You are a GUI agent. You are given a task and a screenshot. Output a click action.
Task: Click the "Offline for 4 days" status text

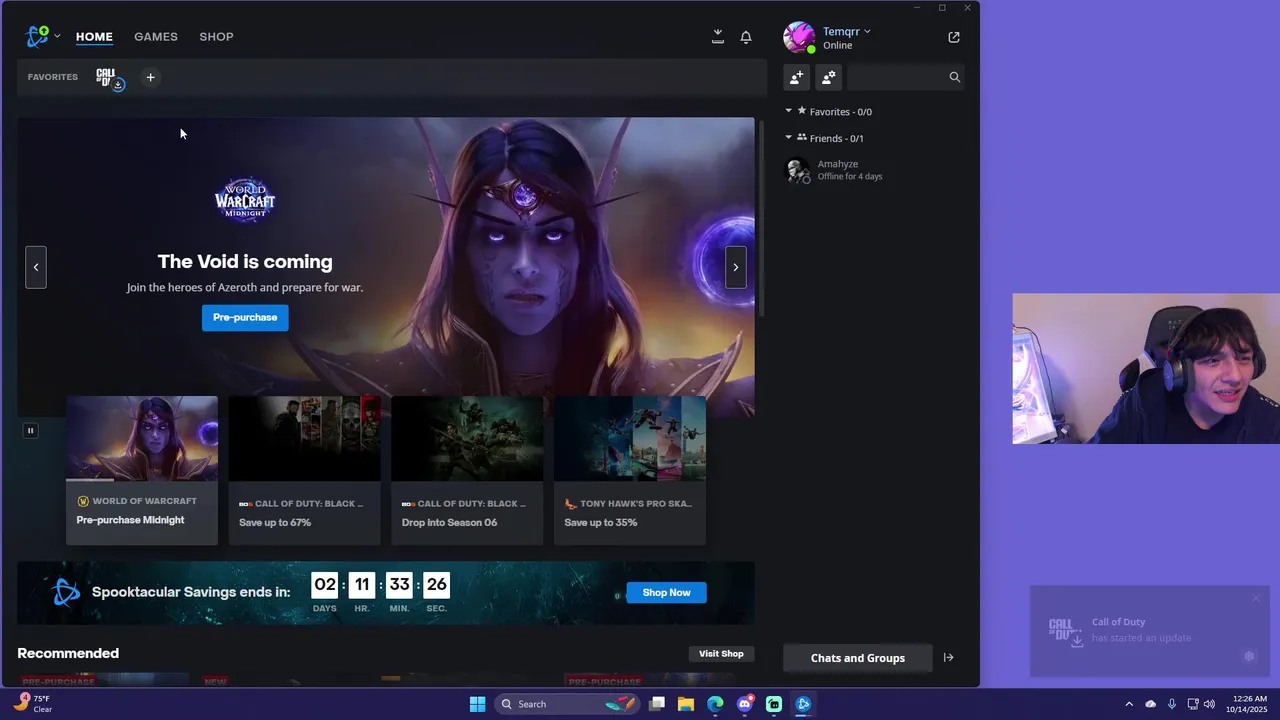tap(850, 177)
